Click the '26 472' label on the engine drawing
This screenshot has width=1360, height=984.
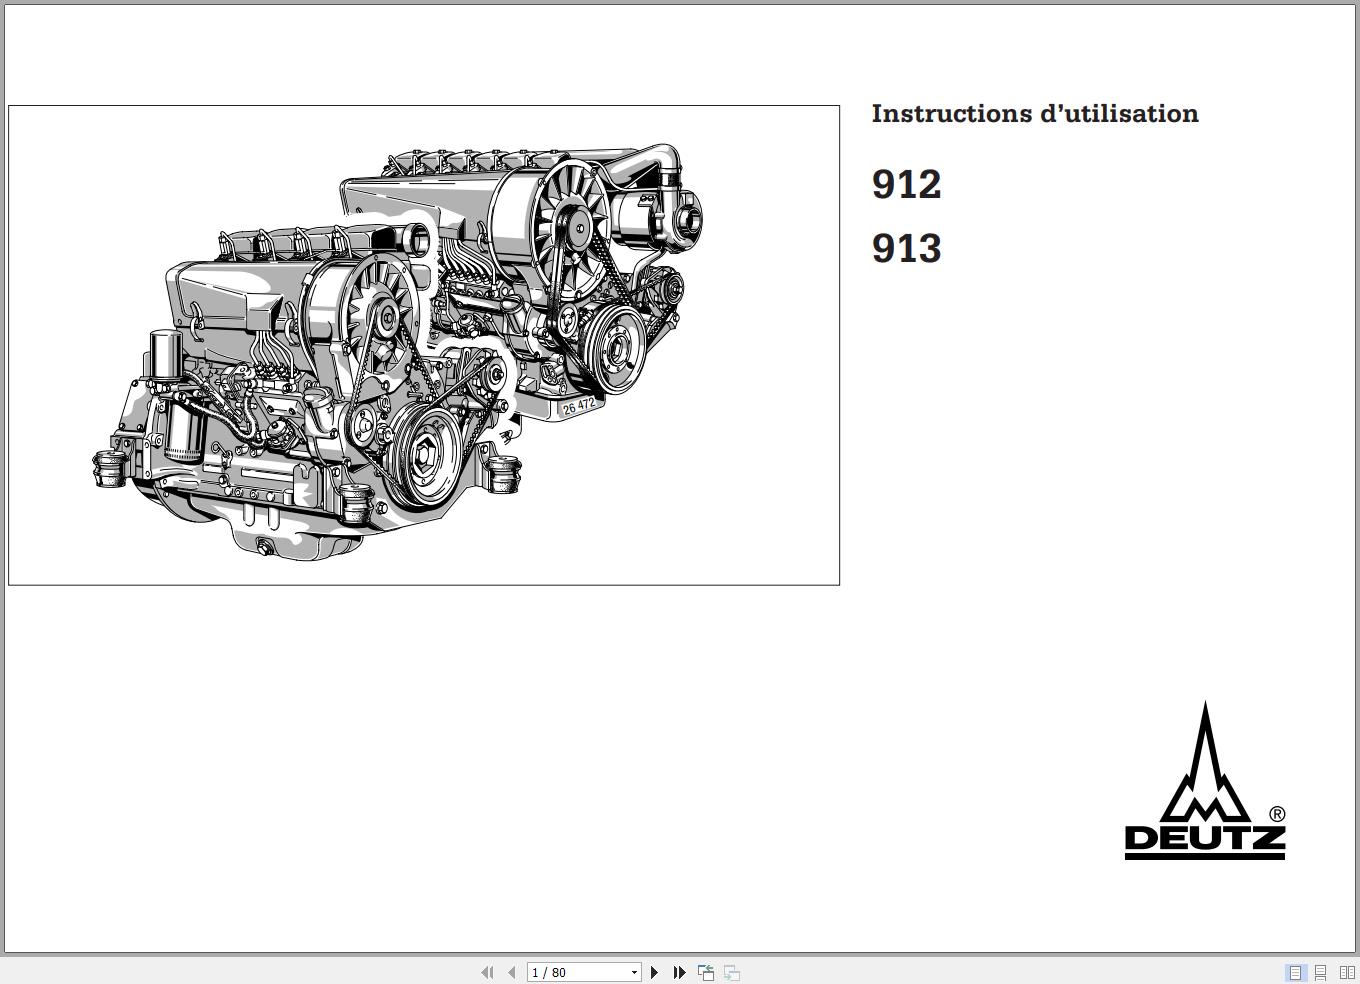tap(578, 406)
